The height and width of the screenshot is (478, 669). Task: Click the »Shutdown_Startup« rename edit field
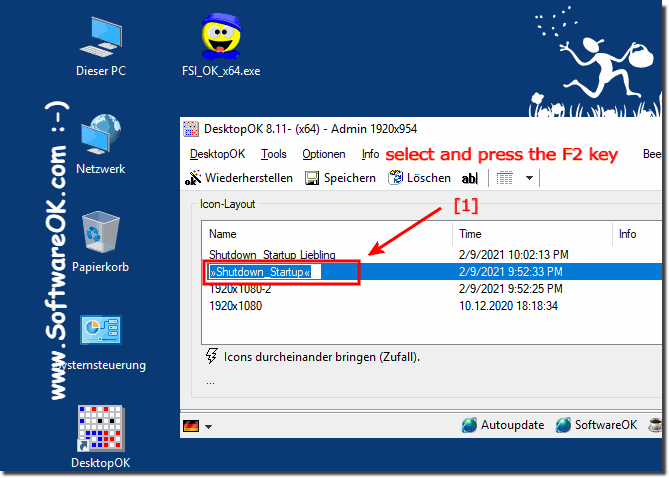pyautogui.click(x=264, y=272)
